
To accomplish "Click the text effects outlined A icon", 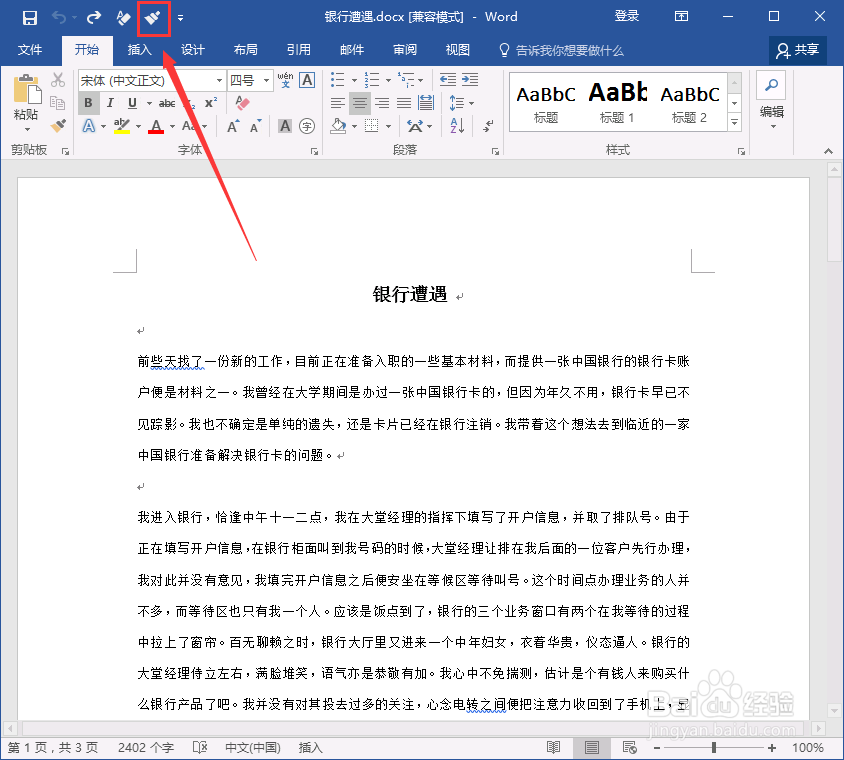I will (89, 126).
